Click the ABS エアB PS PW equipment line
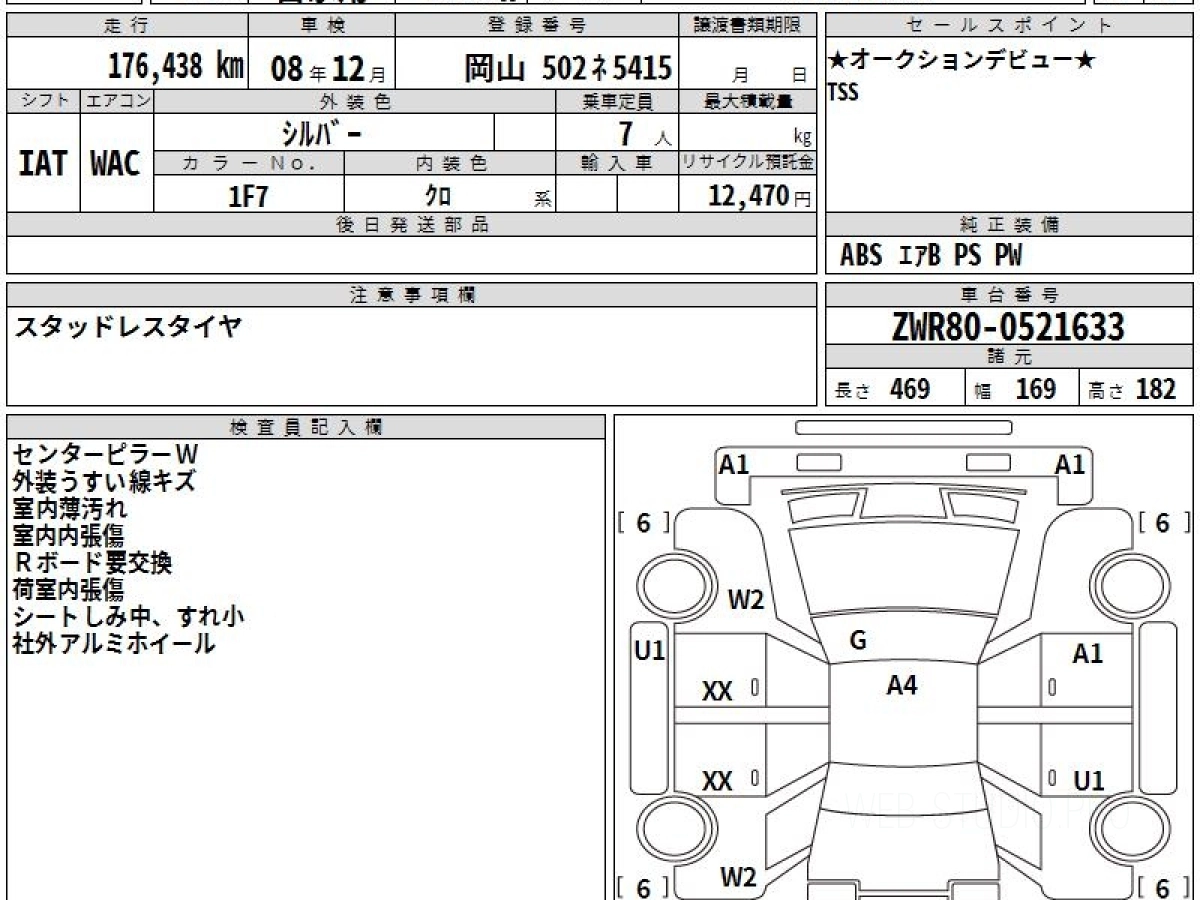Screen dimensions: 1200x900 pos(931,256)
